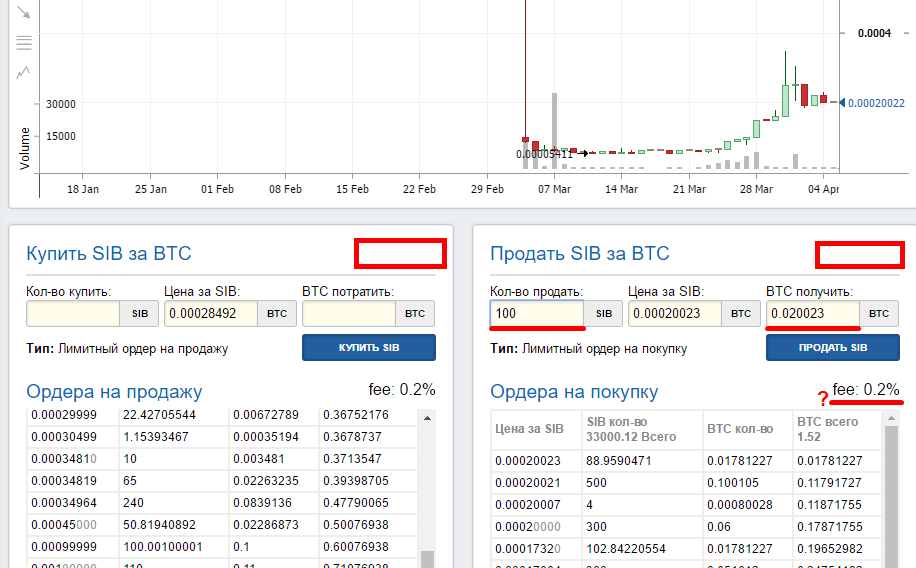Focus the Кол-во продать field with 100

click(537, 313)
